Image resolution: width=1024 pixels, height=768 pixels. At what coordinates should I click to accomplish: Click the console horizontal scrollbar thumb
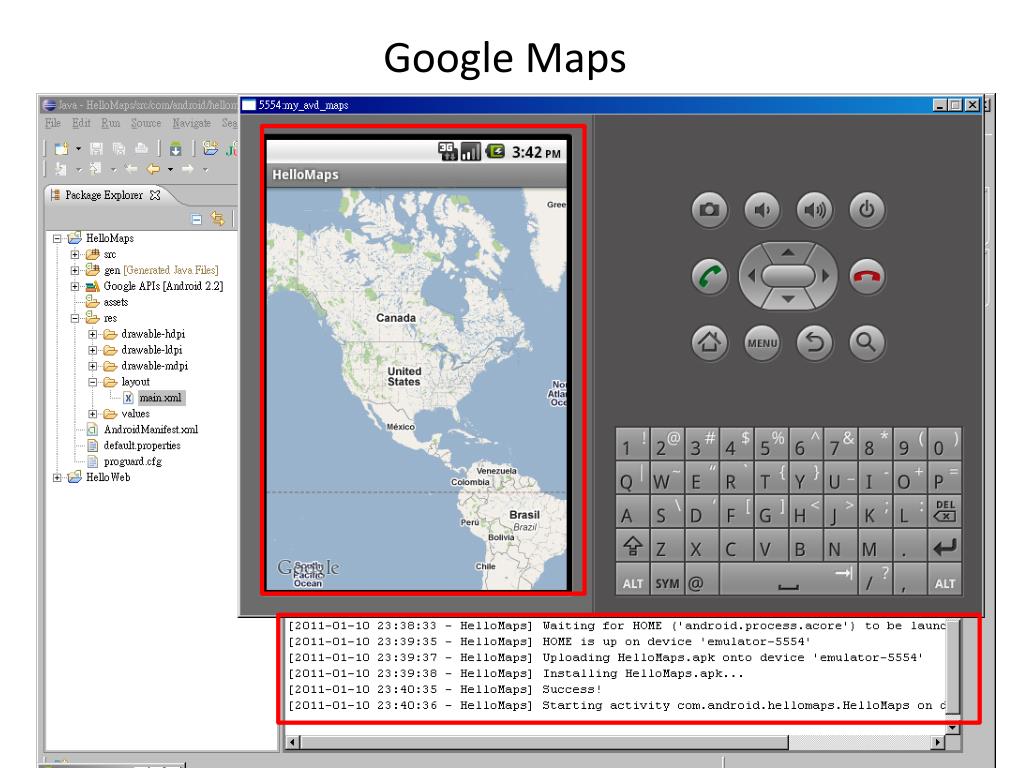point(545,742)
